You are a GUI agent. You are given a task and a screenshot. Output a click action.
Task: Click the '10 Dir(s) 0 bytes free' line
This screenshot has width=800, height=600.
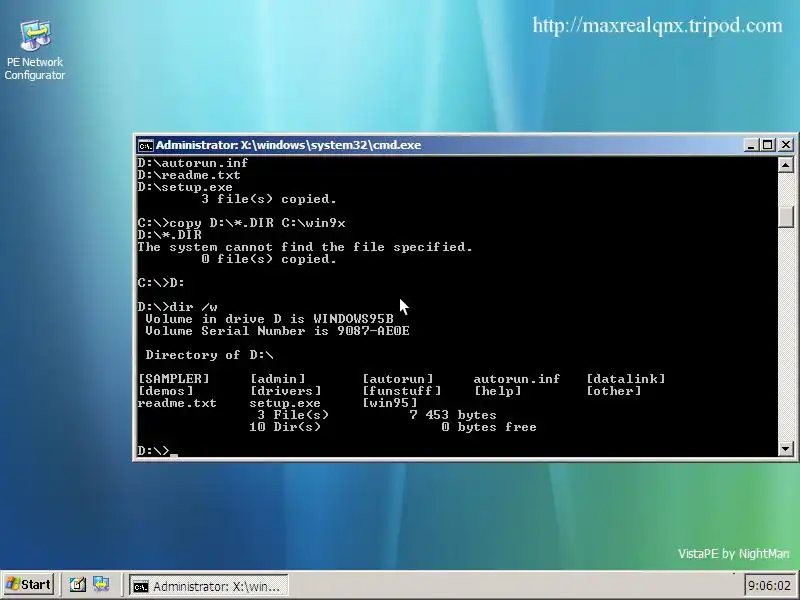[392, 427]
